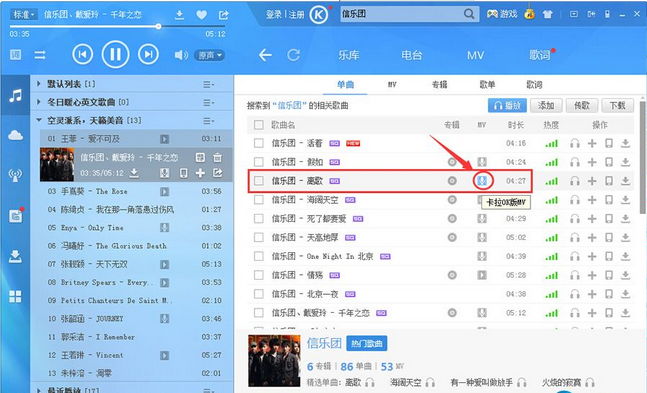Screen dimensions: 647x393
Task: Check the box for One Night In 北京
Action: click(259, 256)
